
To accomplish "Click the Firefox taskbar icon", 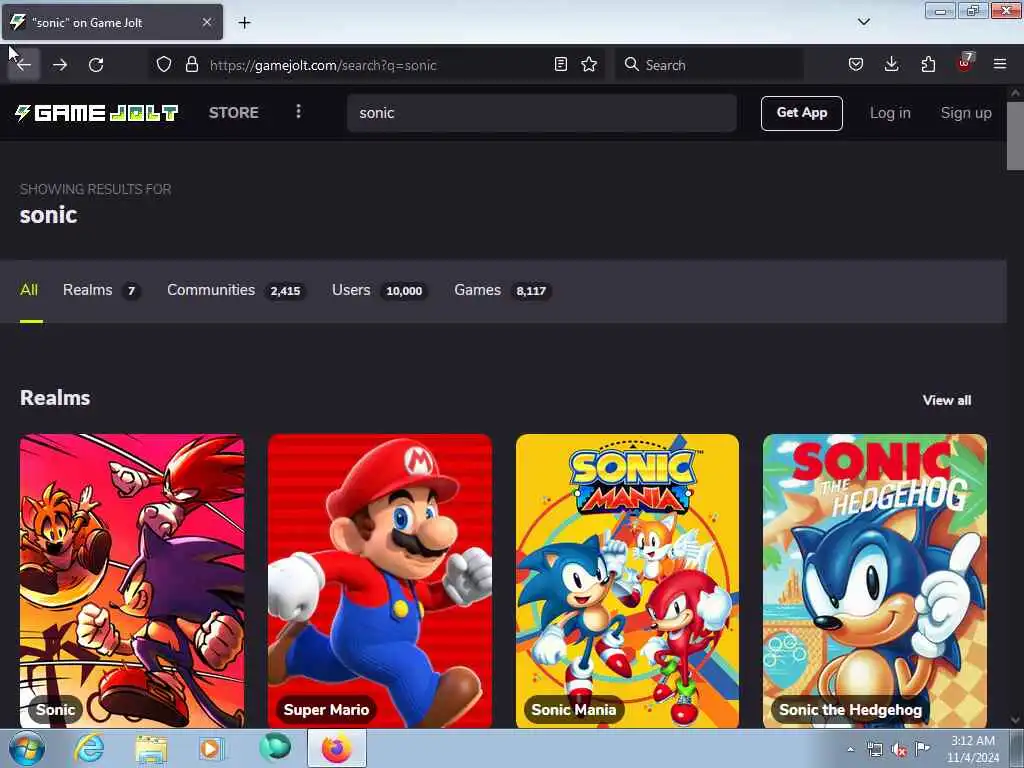I will coord(336,748).
